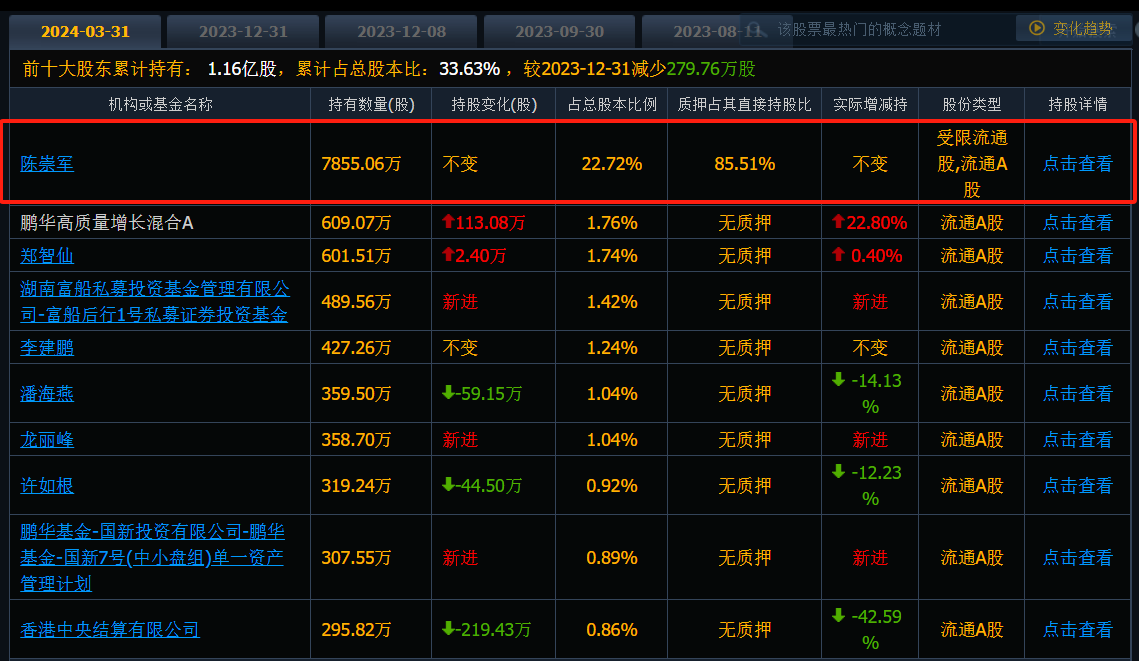Click the 609.07万 holding value
The width and height of the screenshot is (1139, 661).
[356, 222]
